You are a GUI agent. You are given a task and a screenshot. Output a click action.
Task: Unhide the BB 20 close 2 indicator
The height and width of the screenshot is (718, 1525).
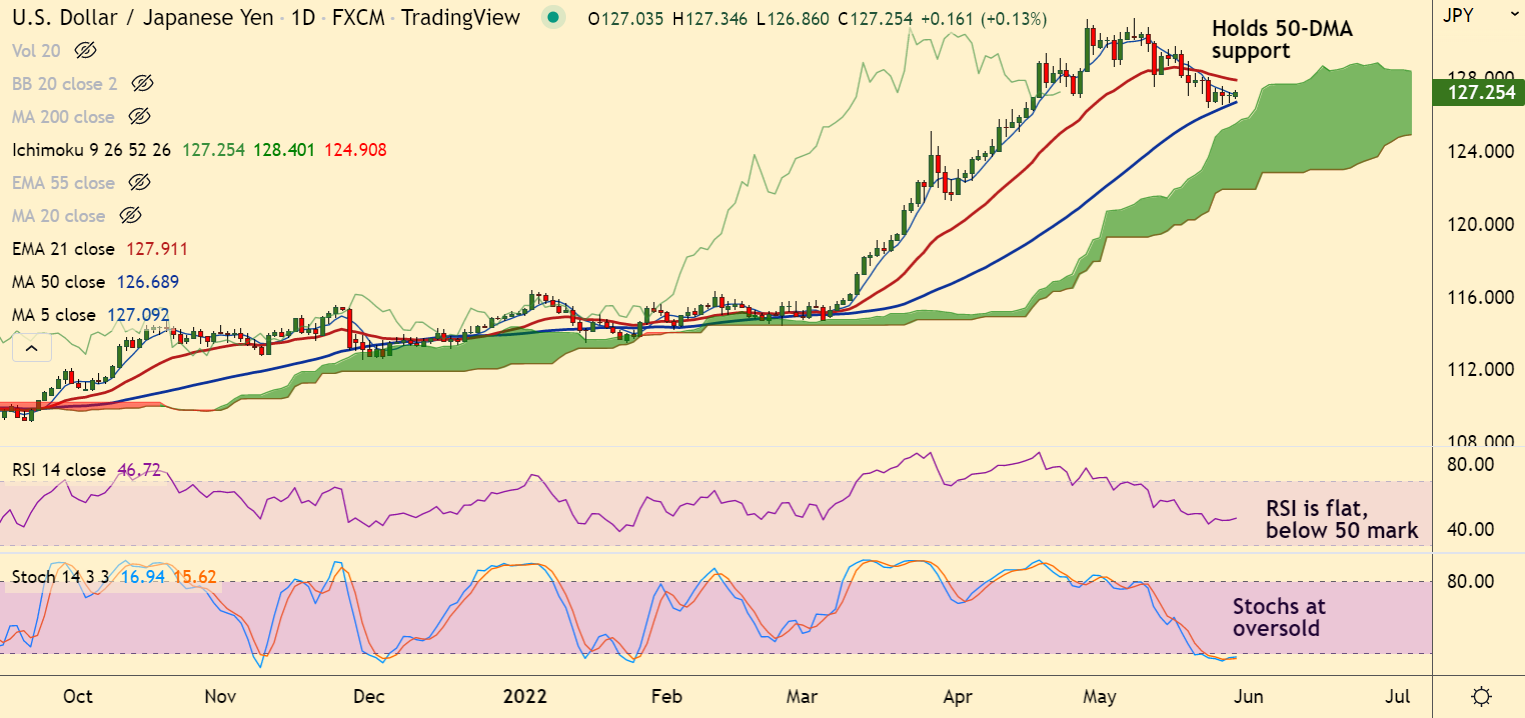[x=143, y=83]
